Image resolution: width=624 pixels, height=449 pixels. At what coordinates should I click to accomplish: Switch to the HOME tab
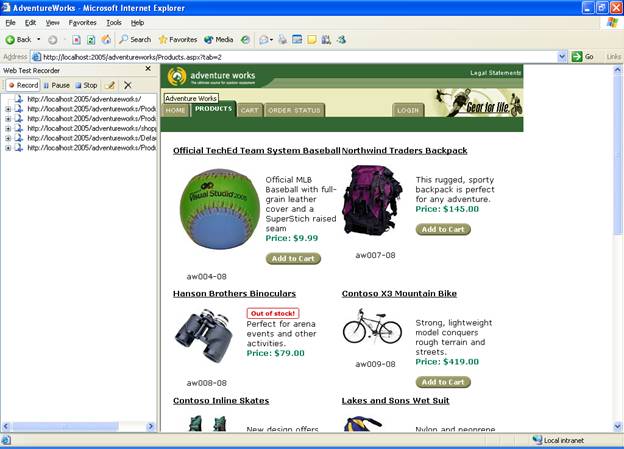pyautogui.click(x=176, y=110)
